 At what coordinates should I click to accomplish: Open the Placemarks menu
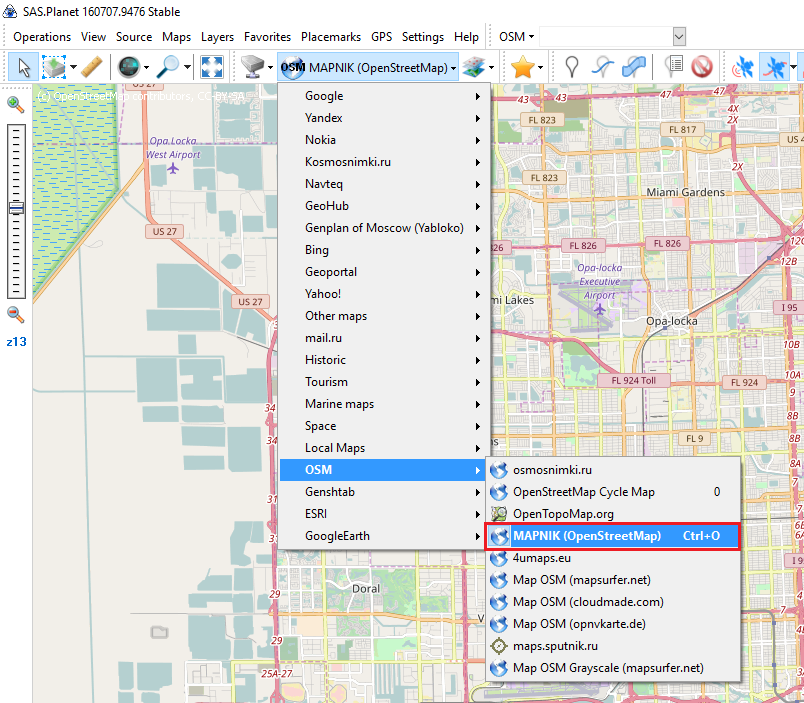tap(331, 37)
